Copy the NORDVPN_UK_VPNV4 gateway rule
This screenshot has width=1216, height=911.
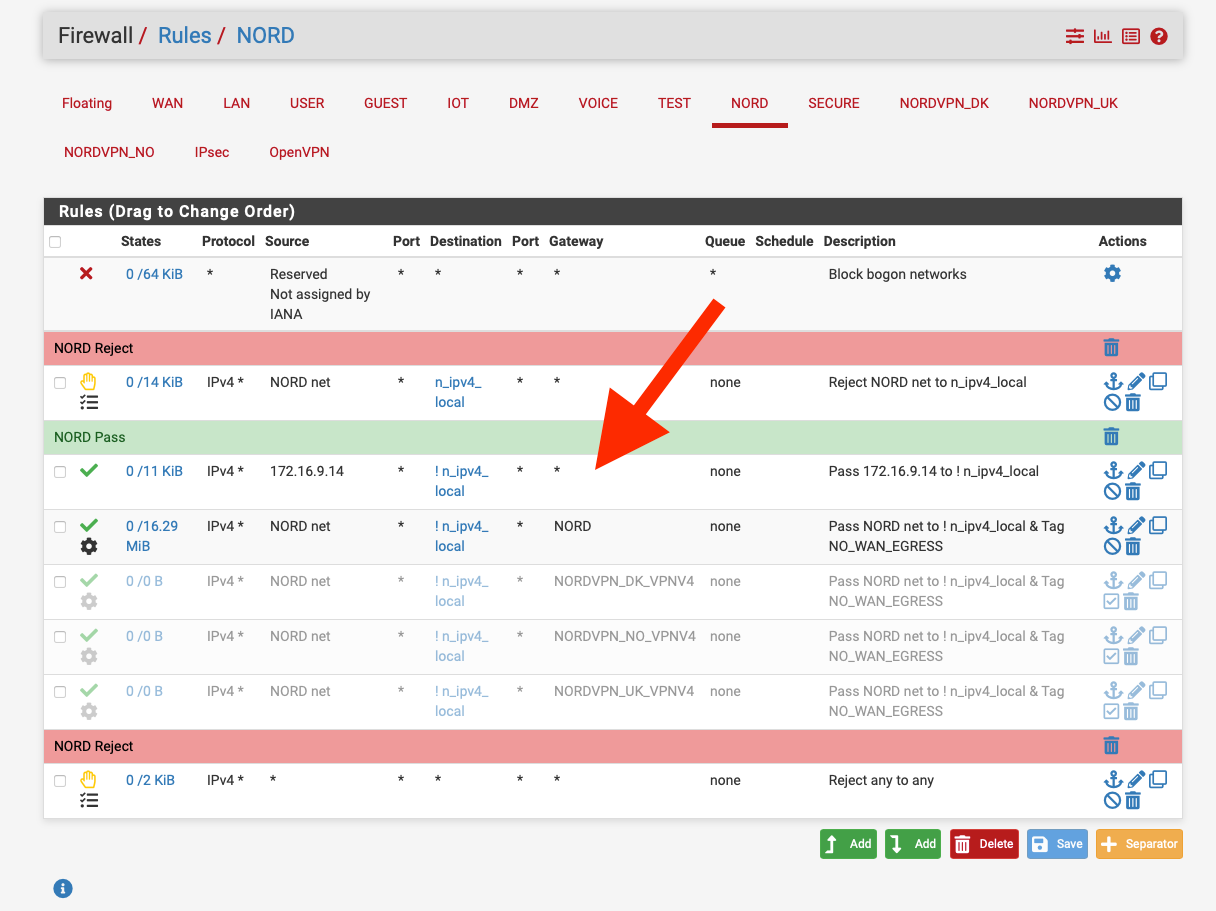pyautogui.click(x=1158, y=690)
